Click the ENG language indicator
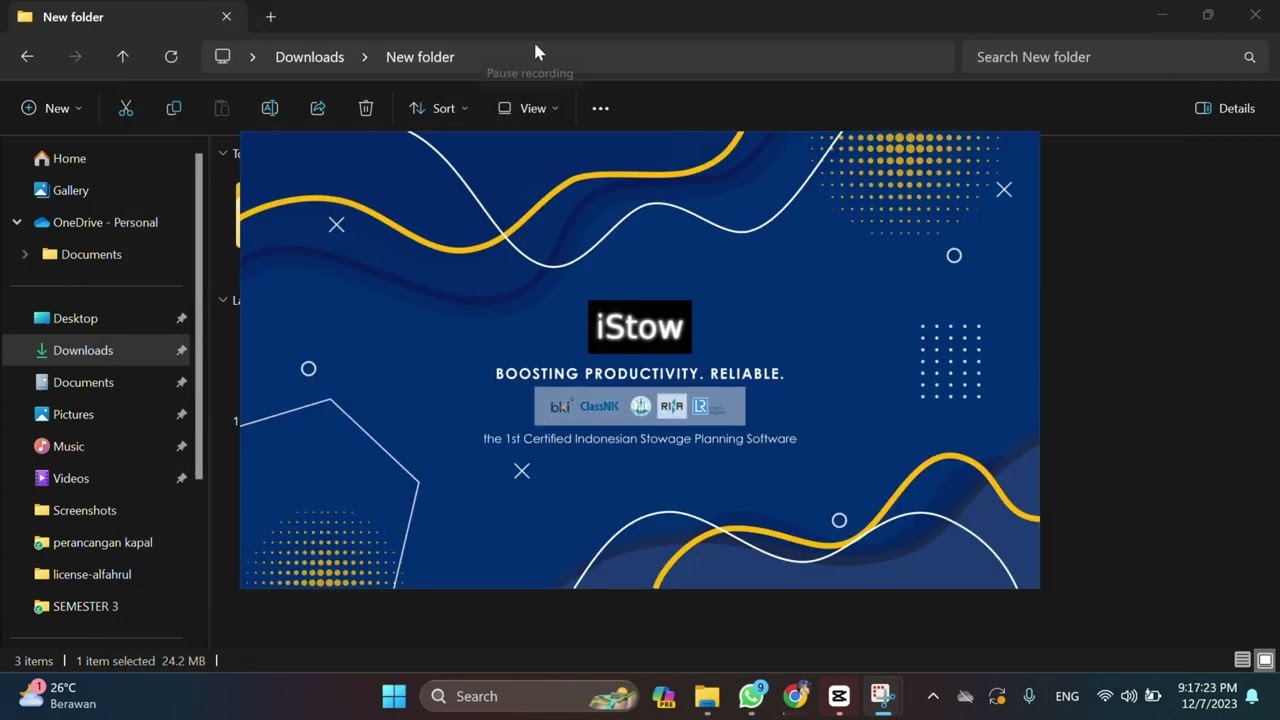This screenshot has width=1280, height=720. pyautogui.click(x=1067, y=696)
